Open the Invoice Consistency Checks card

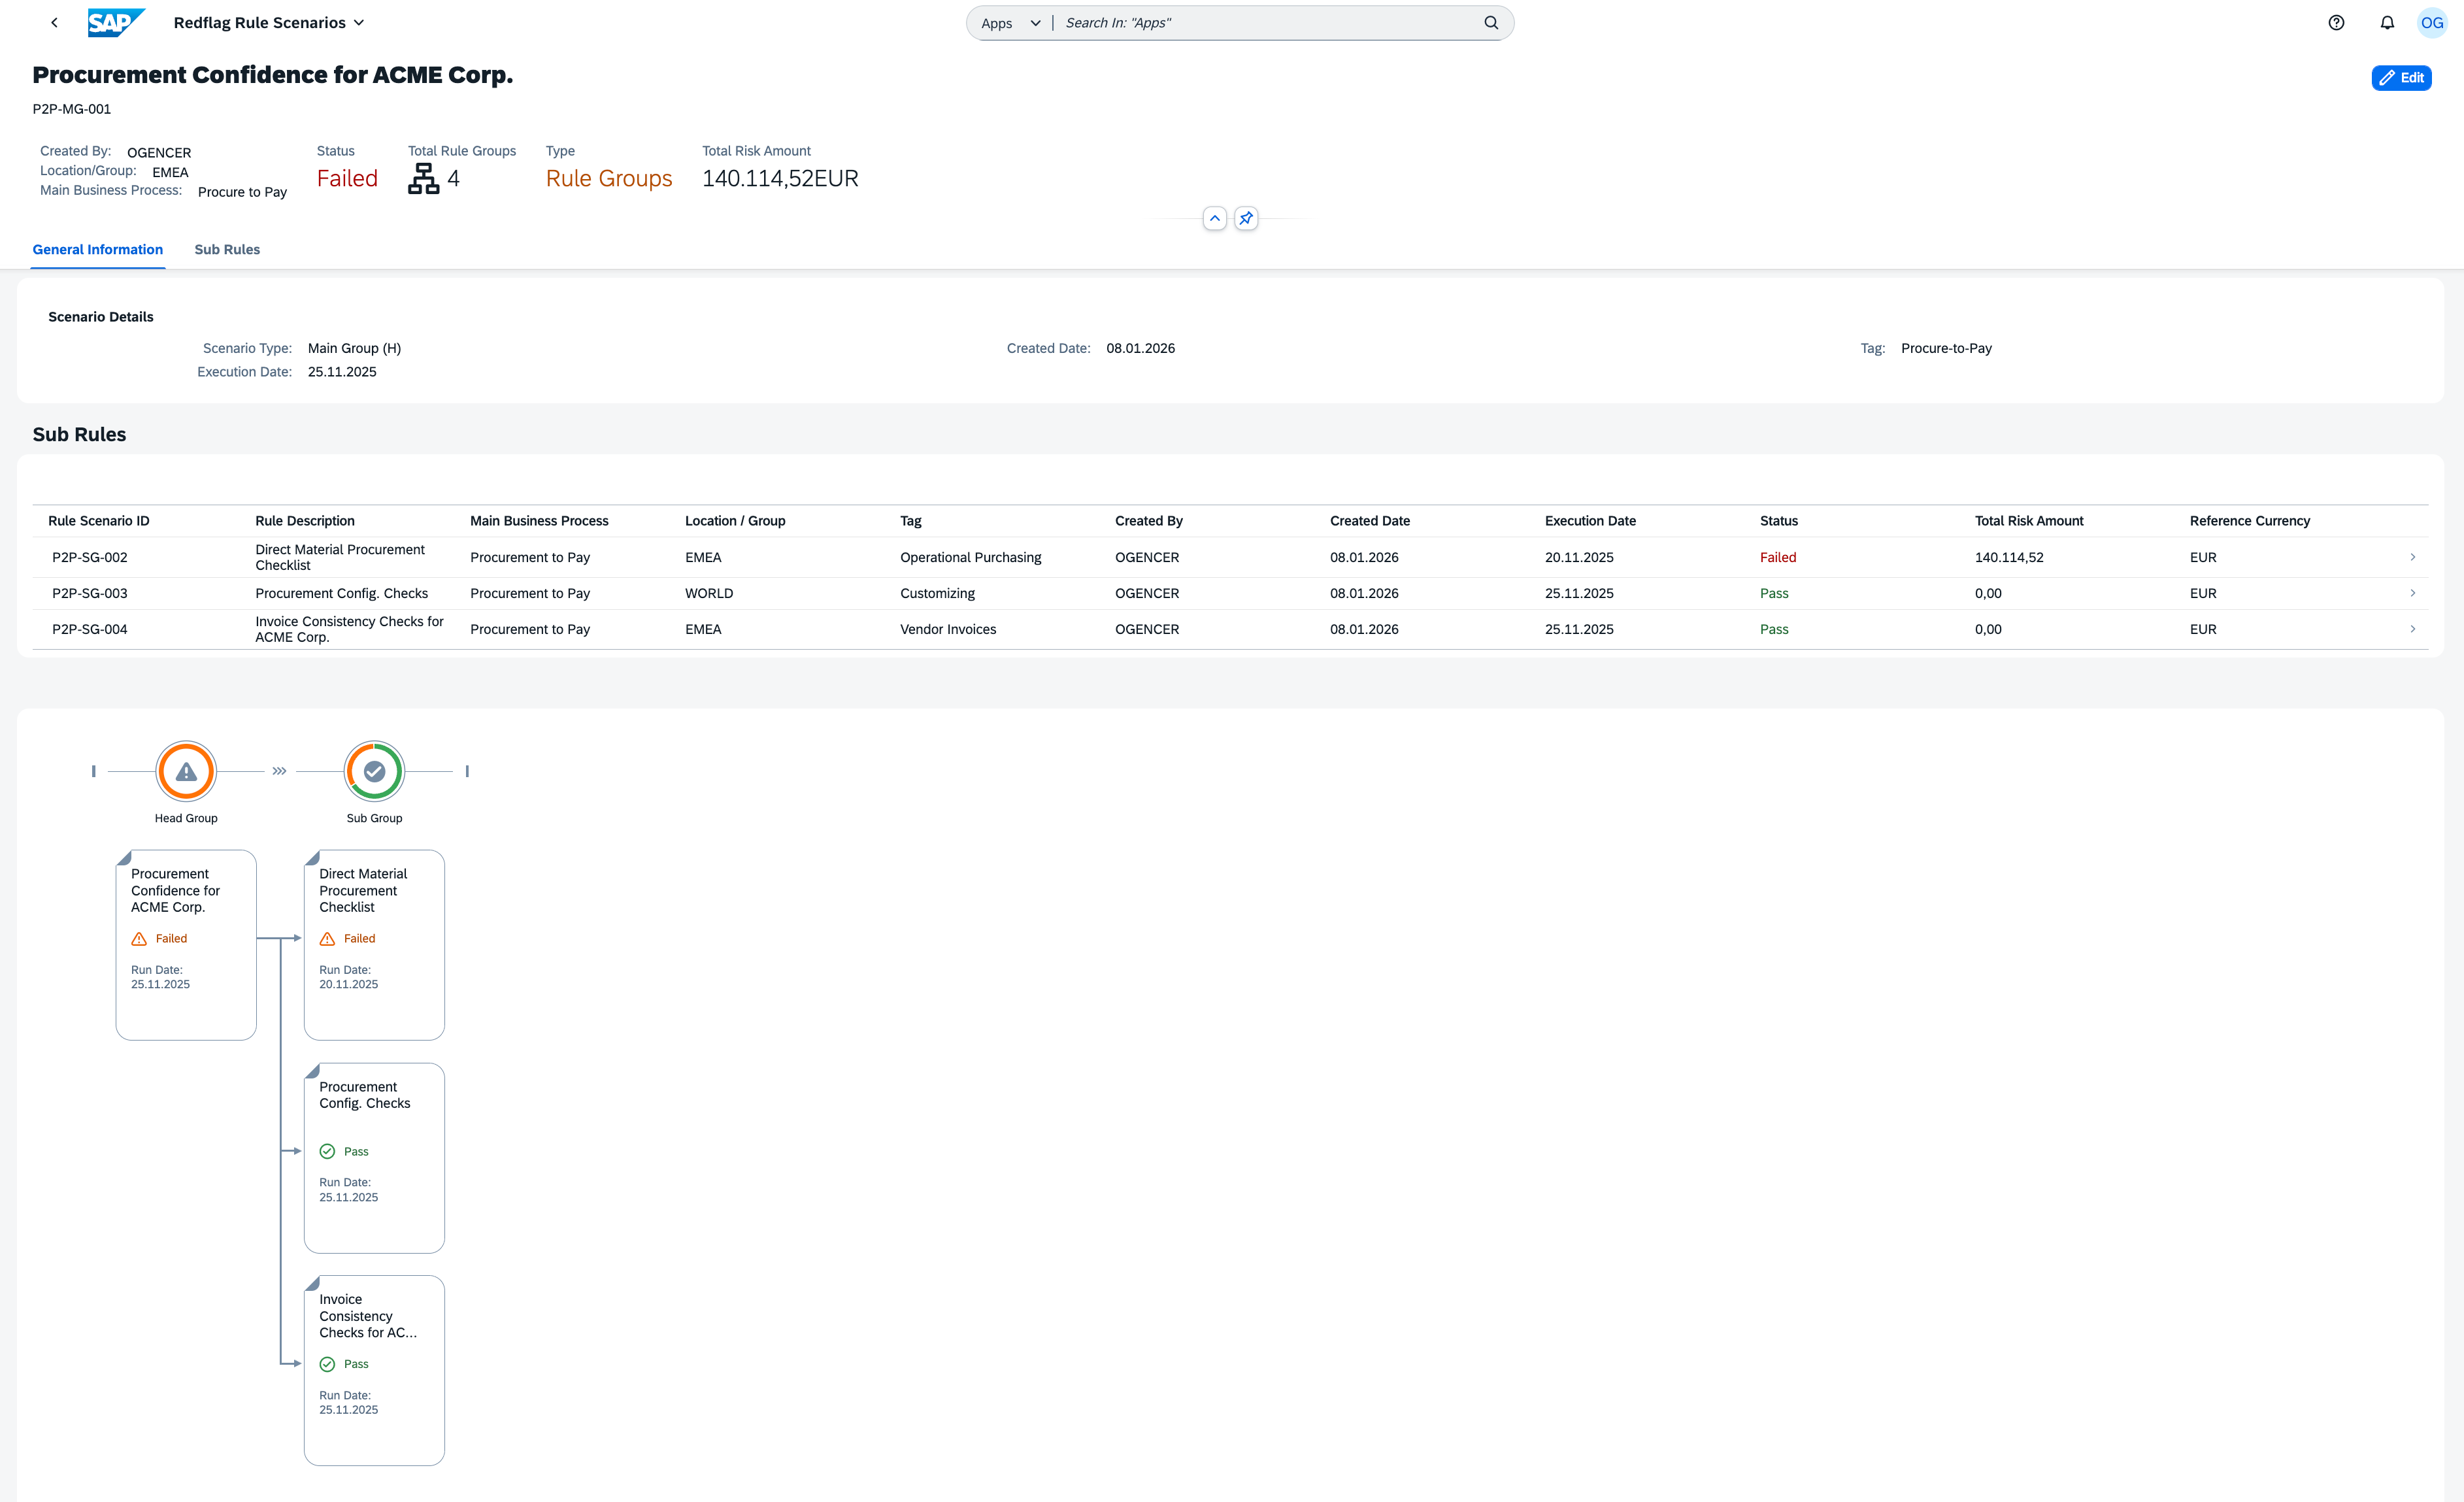pyautogui.click(x=374, y=1370)
